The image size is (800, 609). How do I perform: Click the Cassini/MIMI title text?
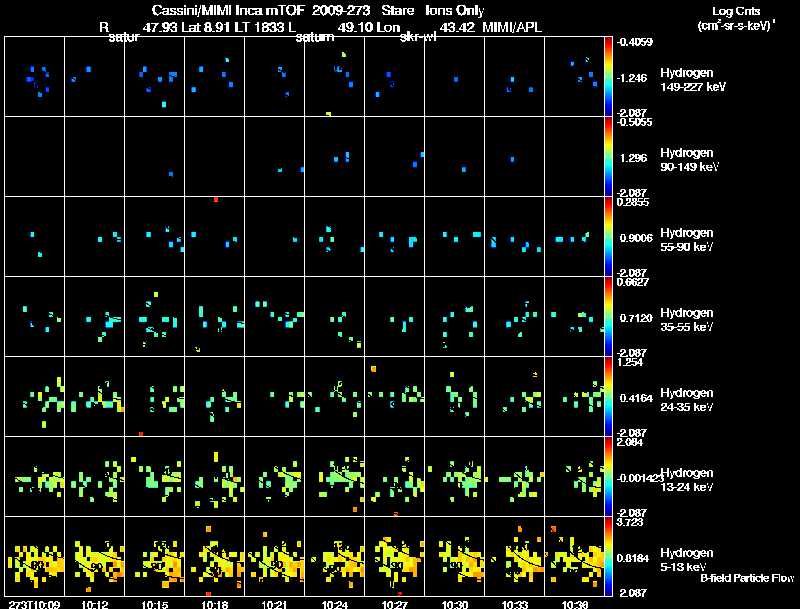point(193,10)
